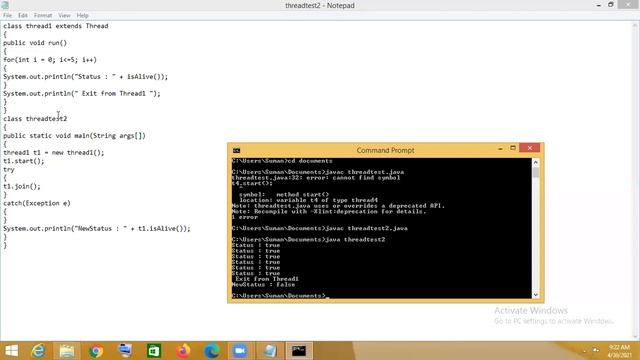Screen dimensions: 640x360
Task: Click the 'java threadtest2' command line
Action: click(308, 239)
